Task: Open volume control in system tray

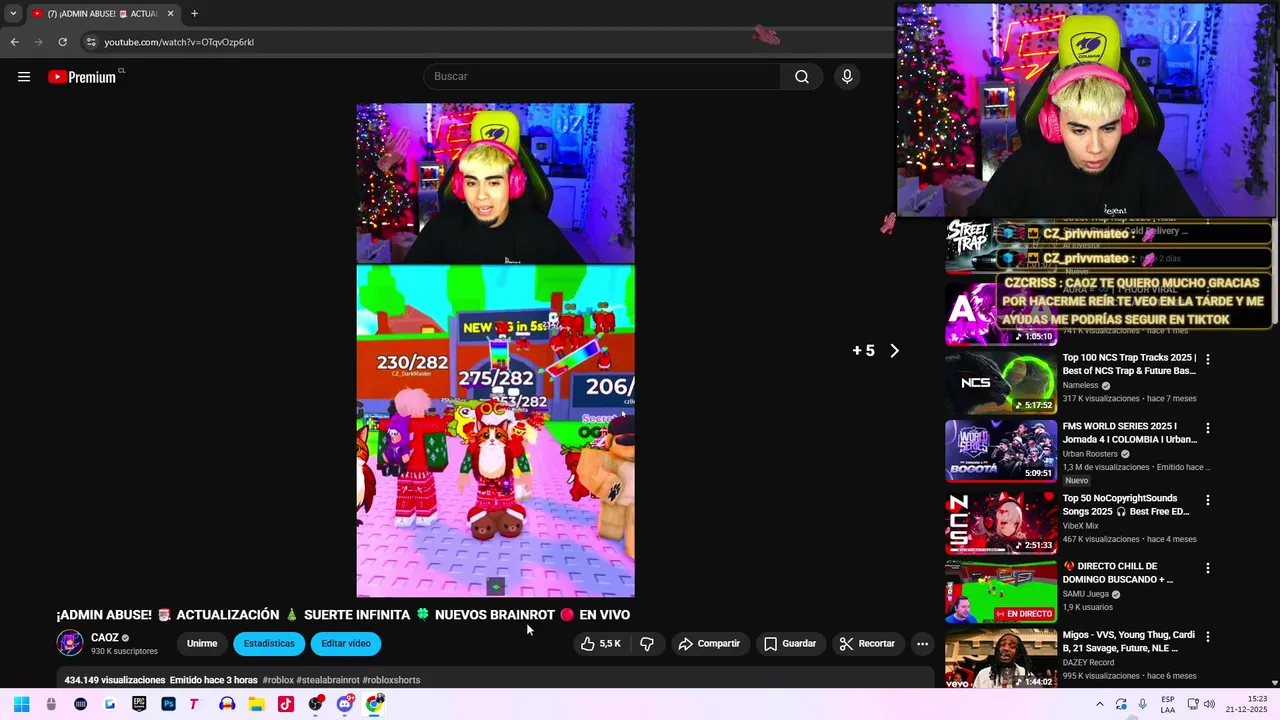Action: click(1209, 704)
